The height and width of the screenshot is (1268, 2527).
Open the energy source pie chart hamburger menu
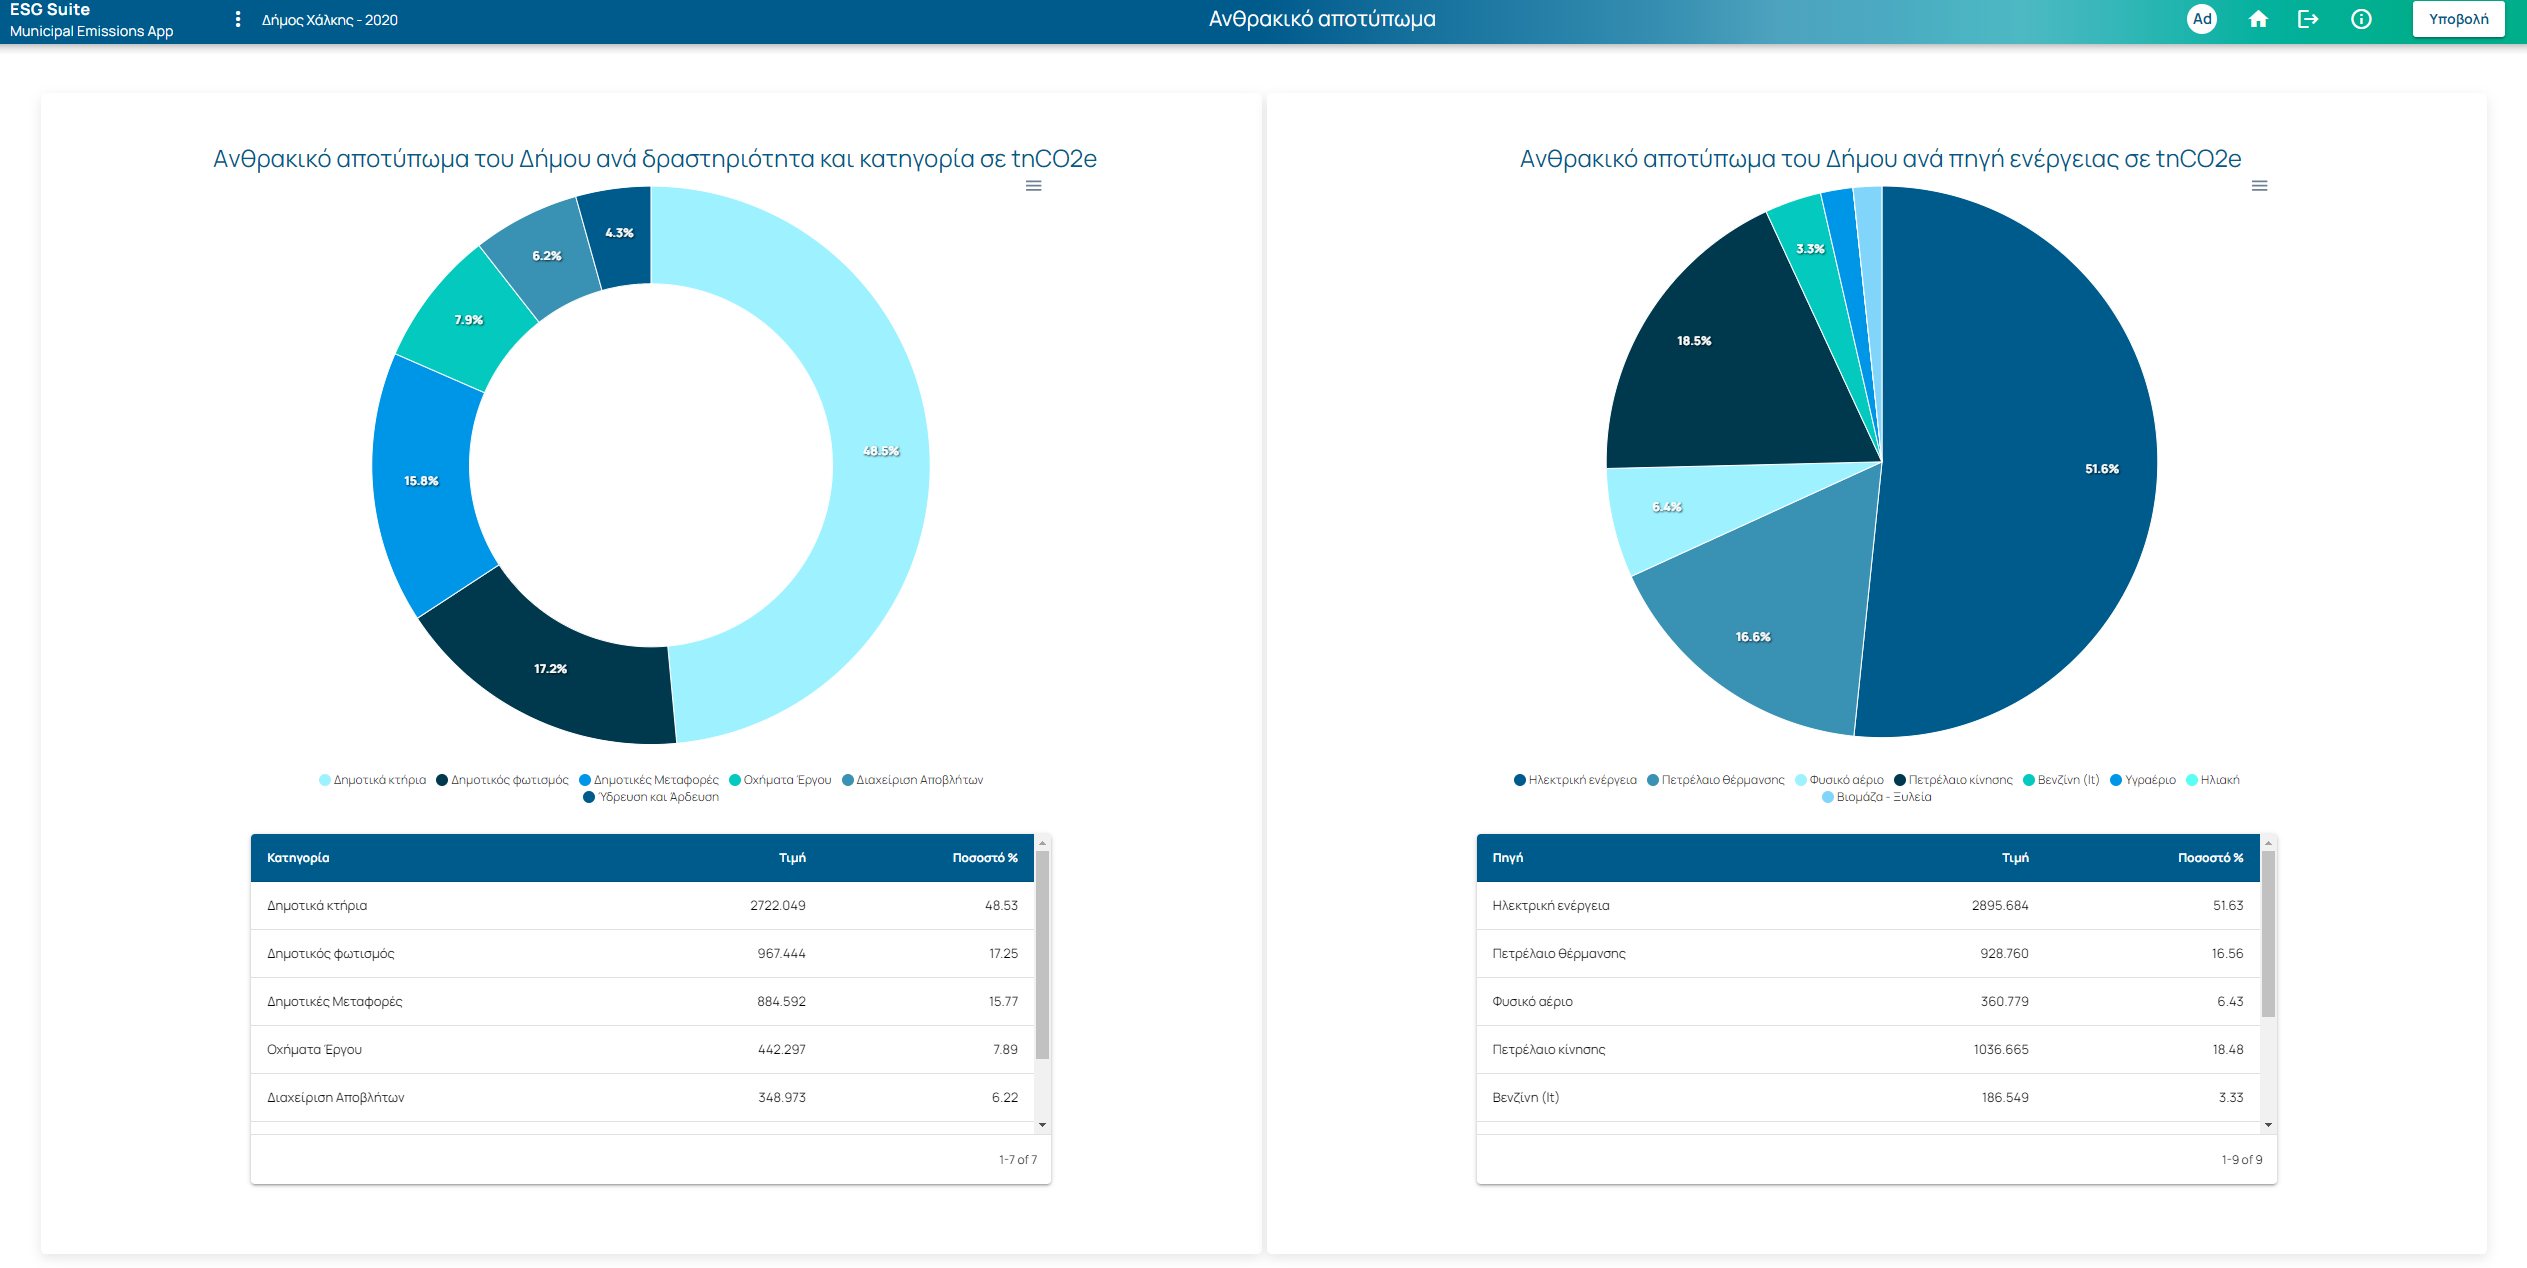pyautogui.click(x=2259, y=186)
